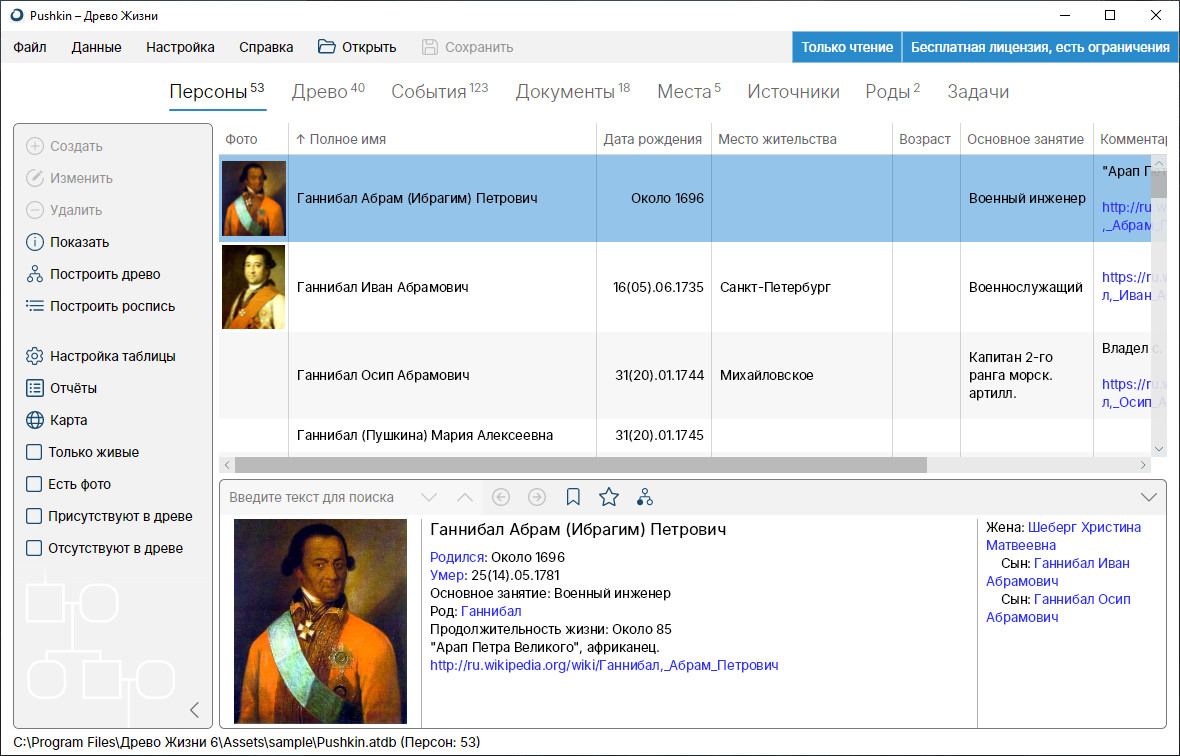Click the star favorite icon

click(608, 497)
